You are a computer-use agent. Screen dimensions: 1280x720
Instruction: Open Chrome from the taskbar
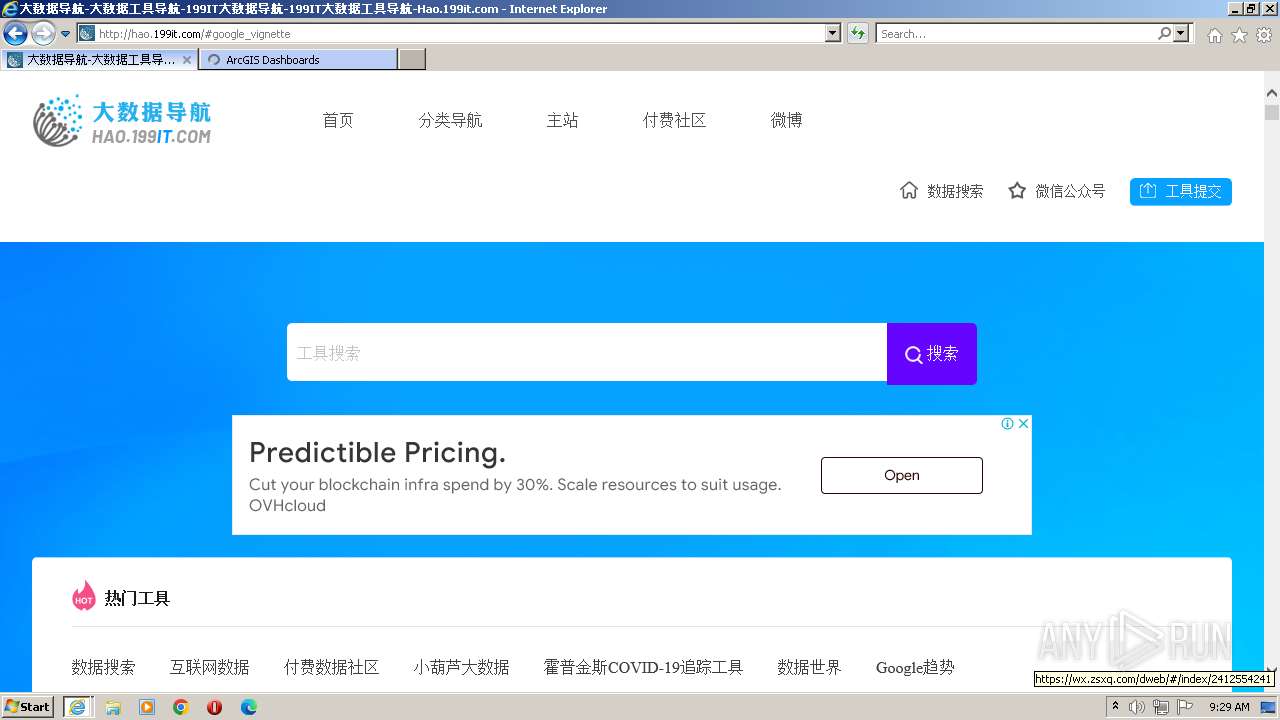click(x=181, y=707)
